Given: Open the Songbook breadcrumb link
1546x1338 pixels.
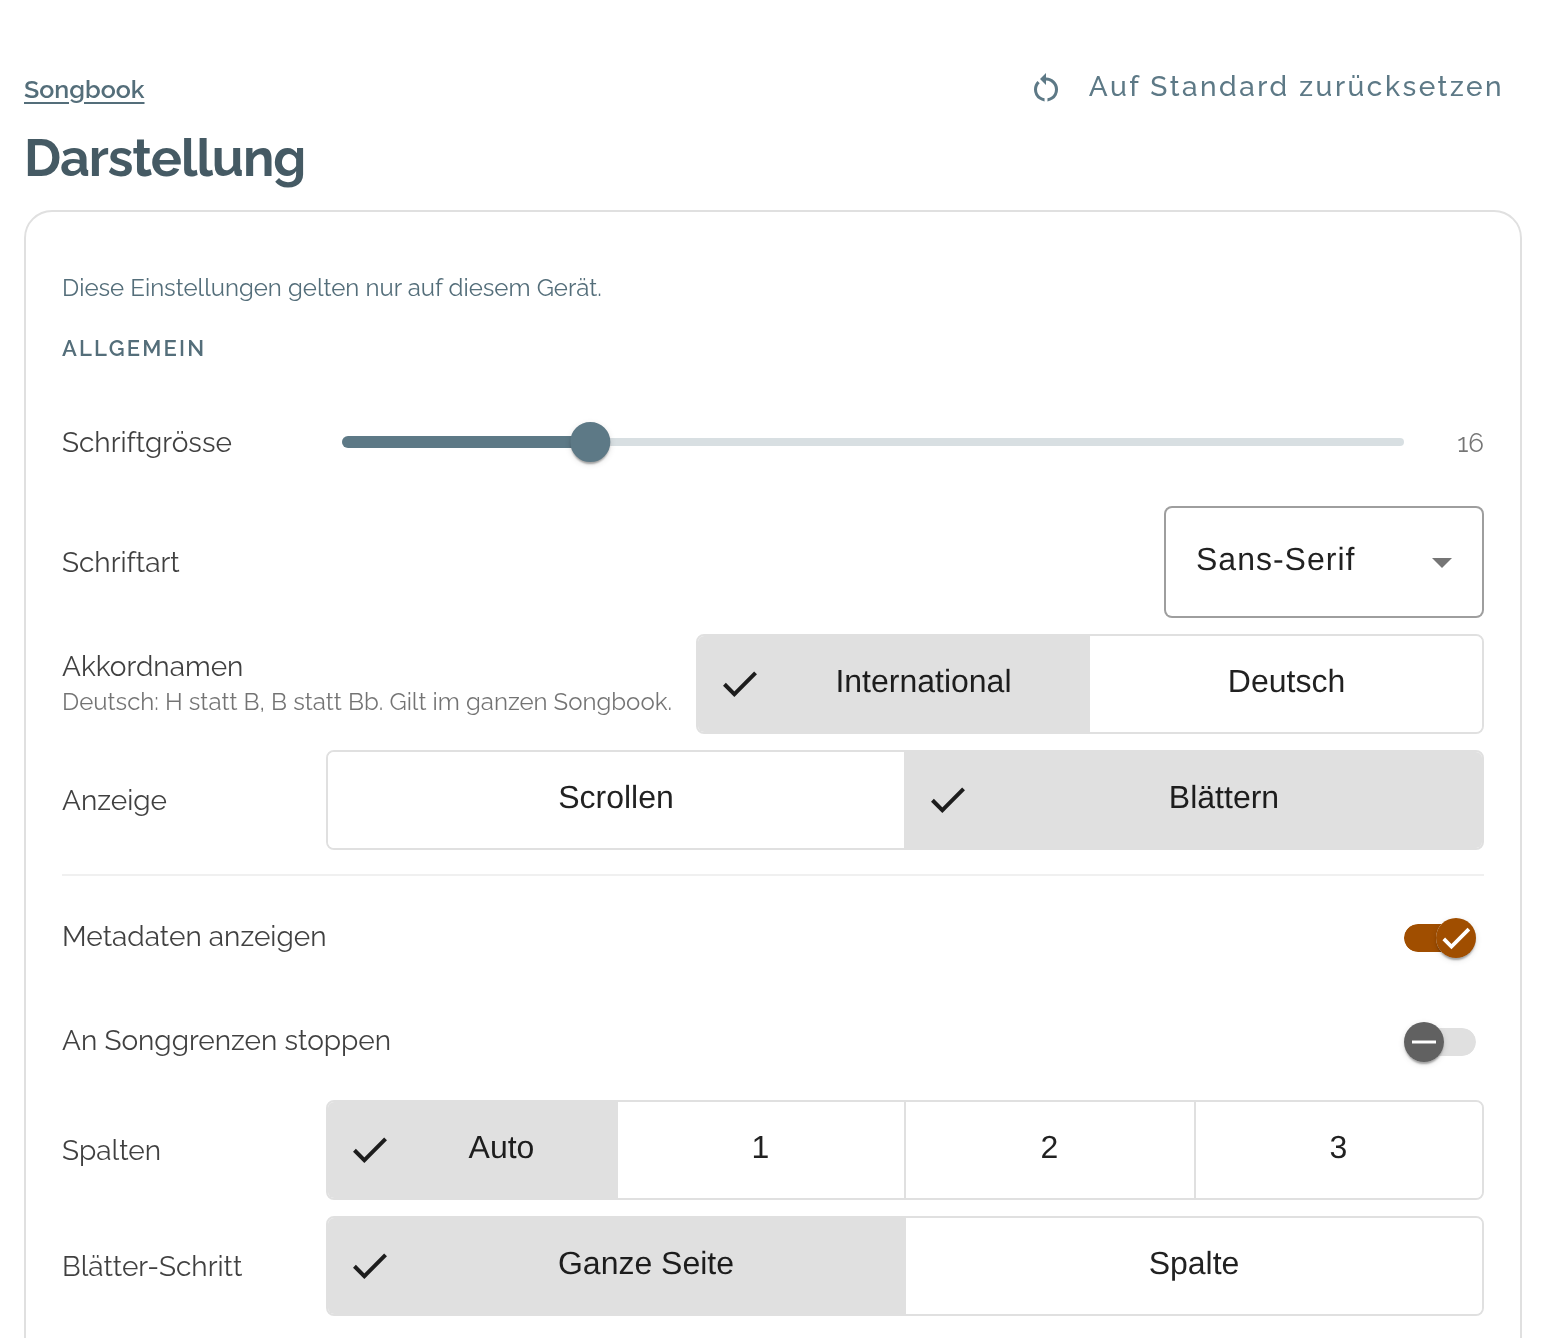Looking at the screenshot, I should point(84,90).
